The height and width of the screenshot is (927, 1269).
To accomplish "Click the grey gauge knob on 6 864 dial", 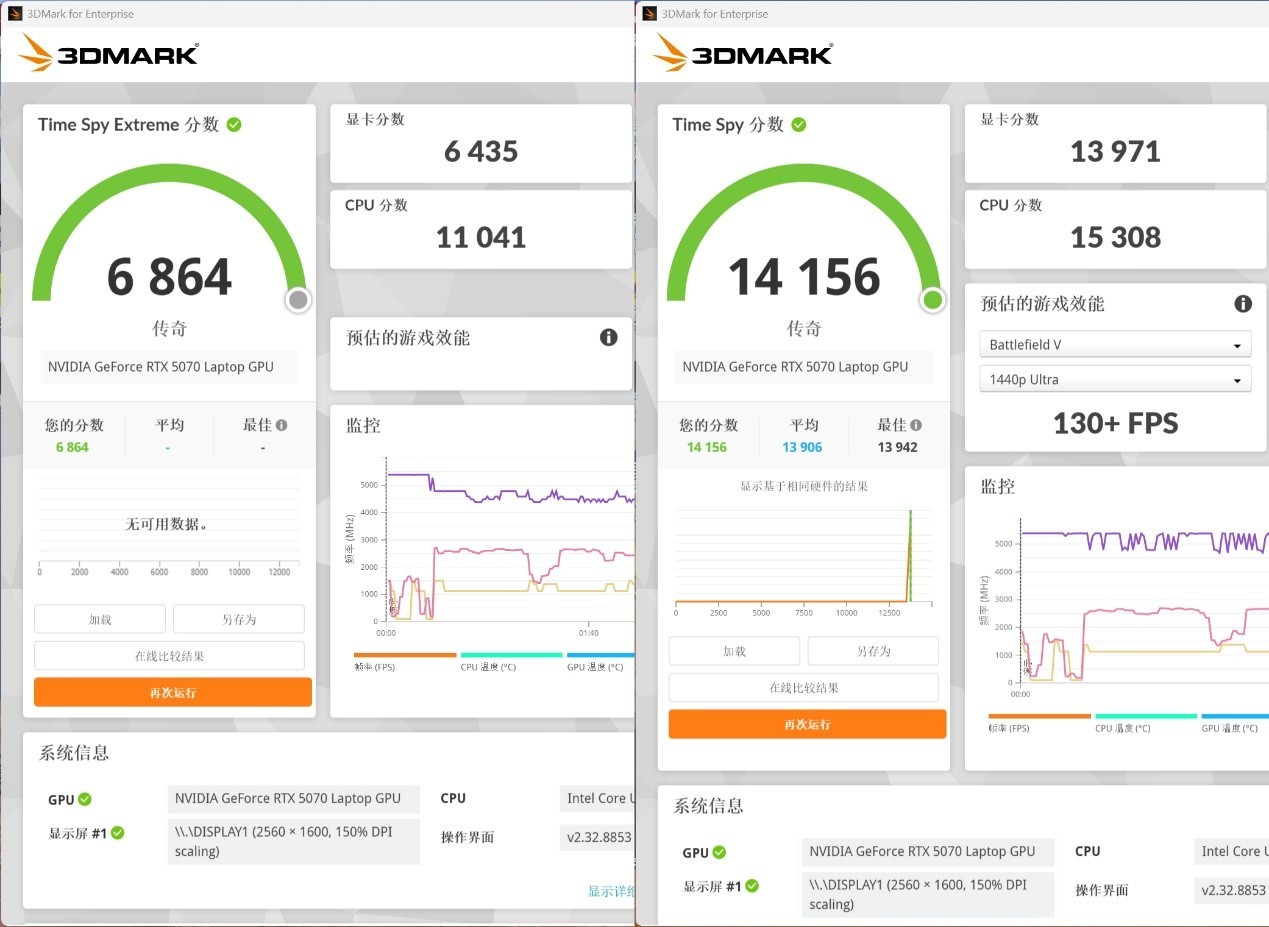I will click(298, 299).
